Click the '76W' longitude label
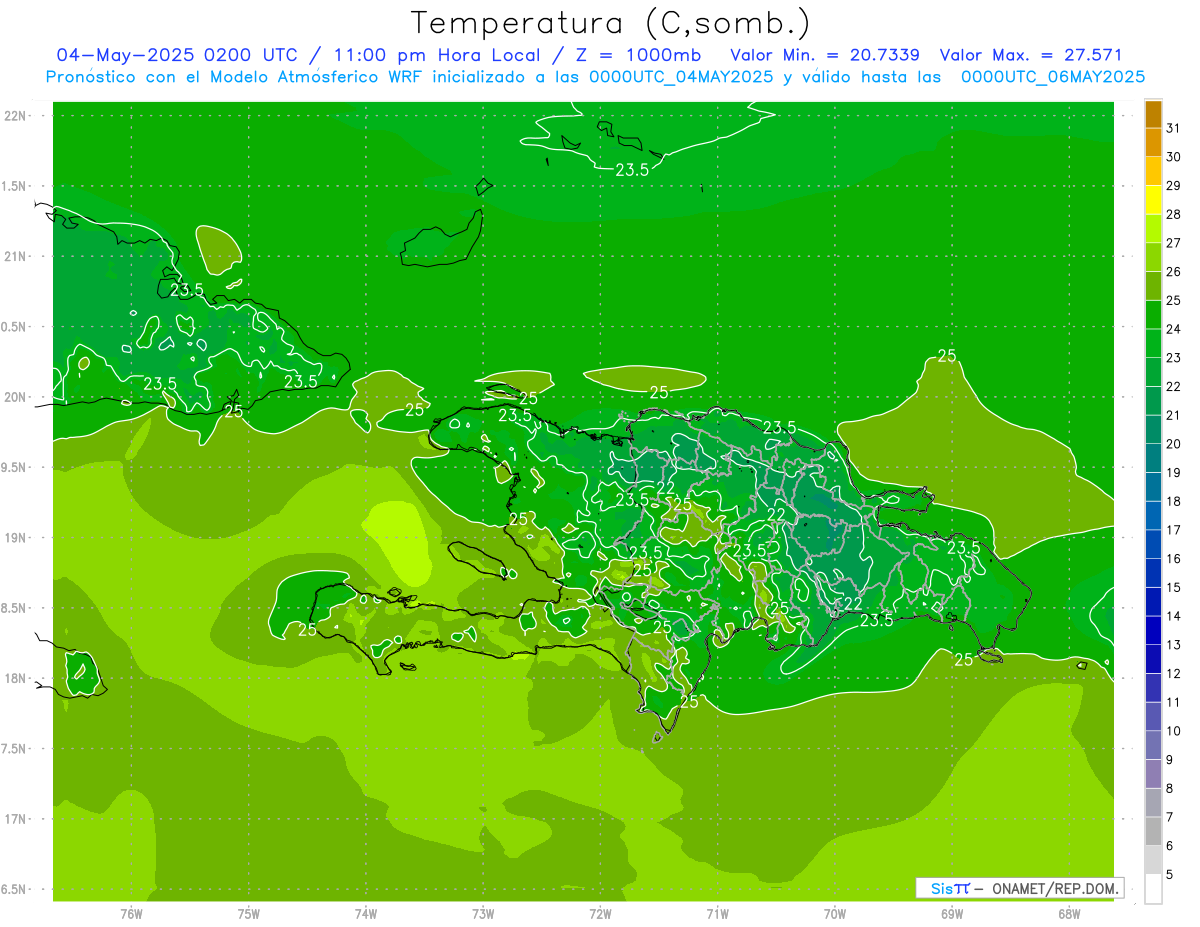Screen dimensions: 1200x927 [131, 914]
